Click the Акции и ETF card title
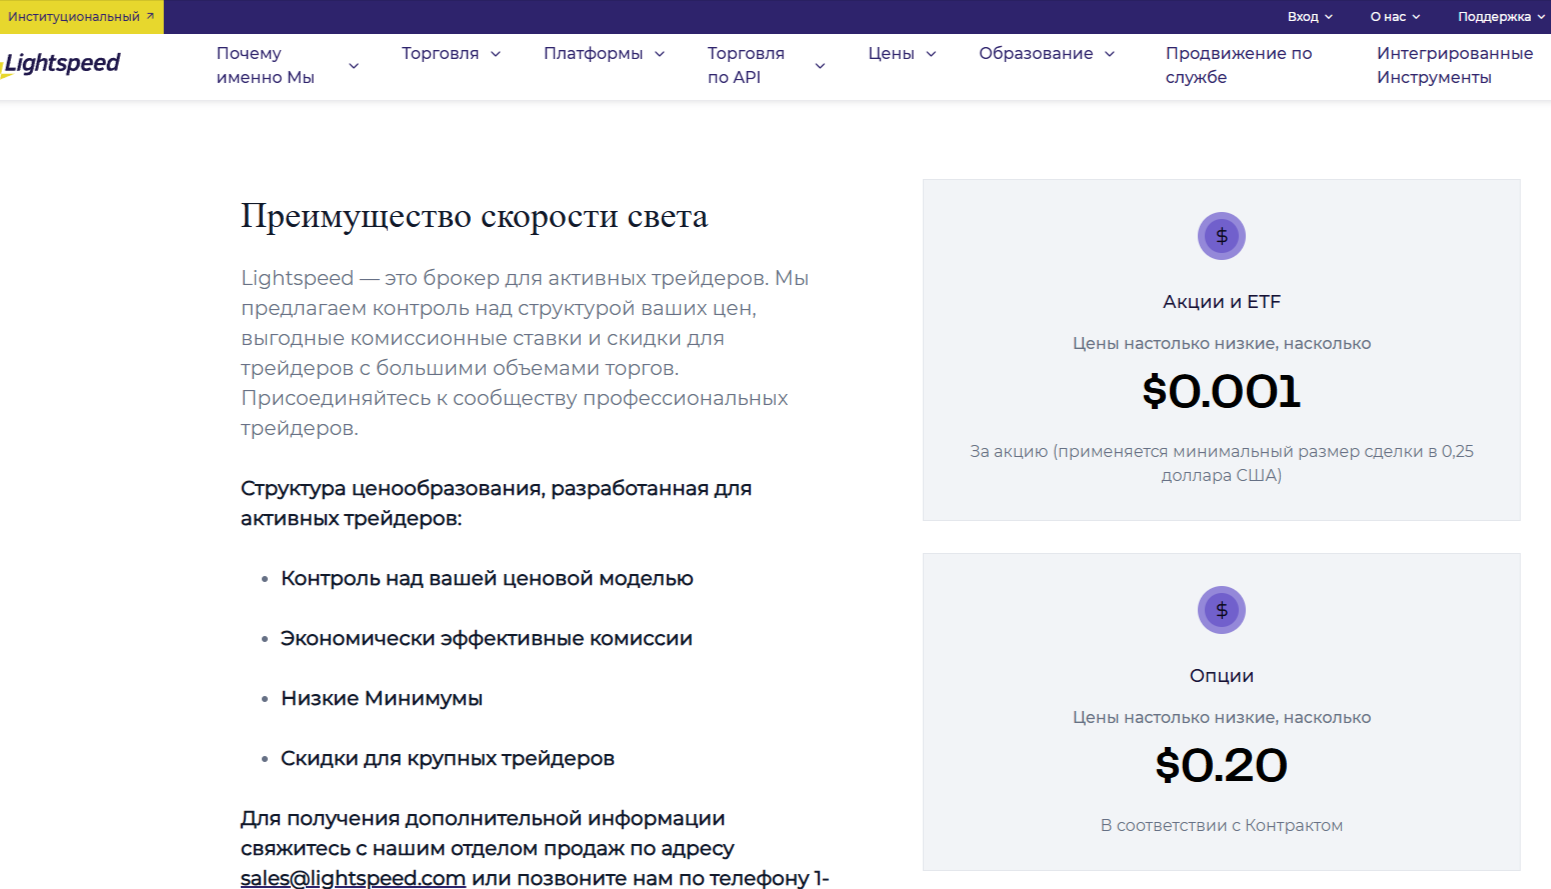The width and height of the screenshot is (1551, 889). pyautogui.click(x=1221, y=301)
